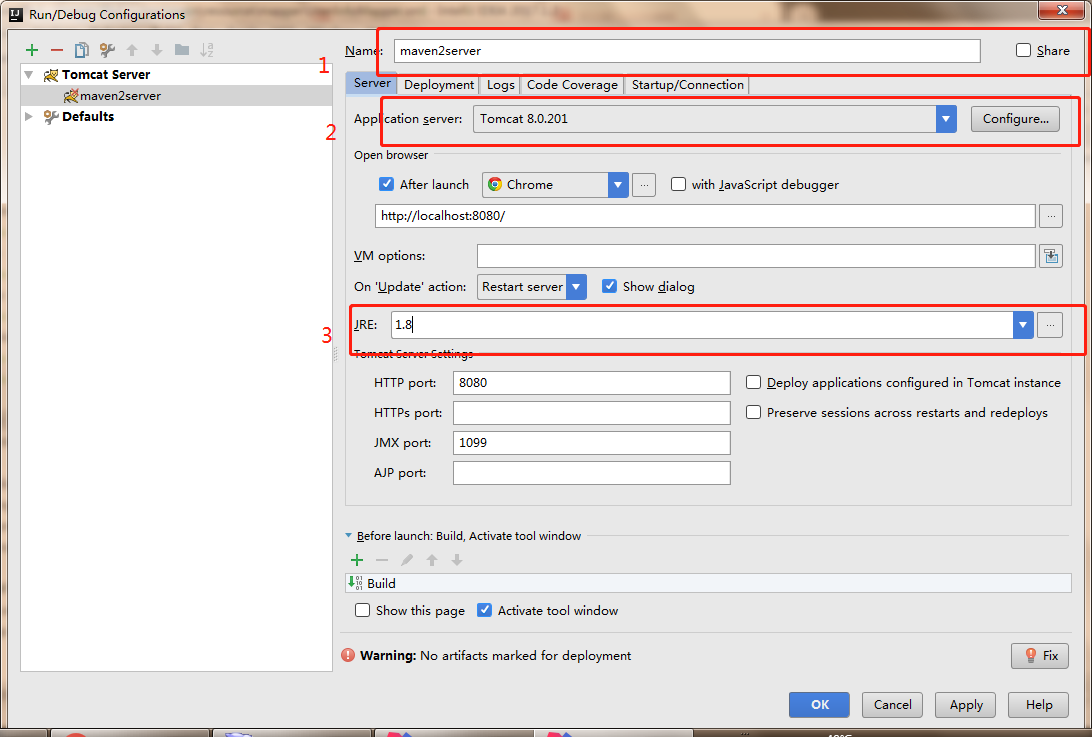Uncheck After launch checkbox
The image size is (1092, 737).
pyautogui.click(x=387, y=184)
